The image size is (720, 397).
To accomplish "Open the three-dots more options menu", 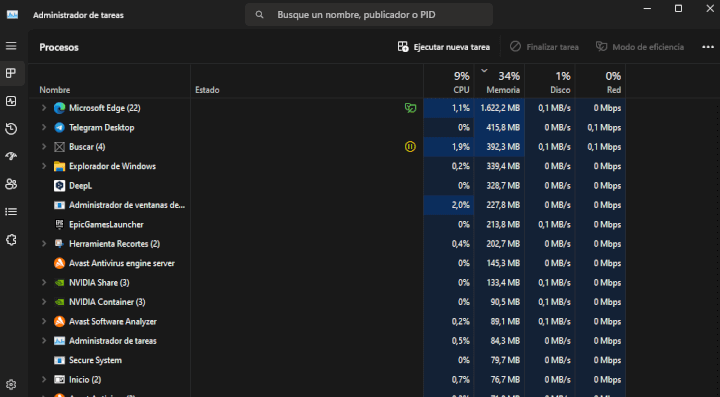I will 708,47.
